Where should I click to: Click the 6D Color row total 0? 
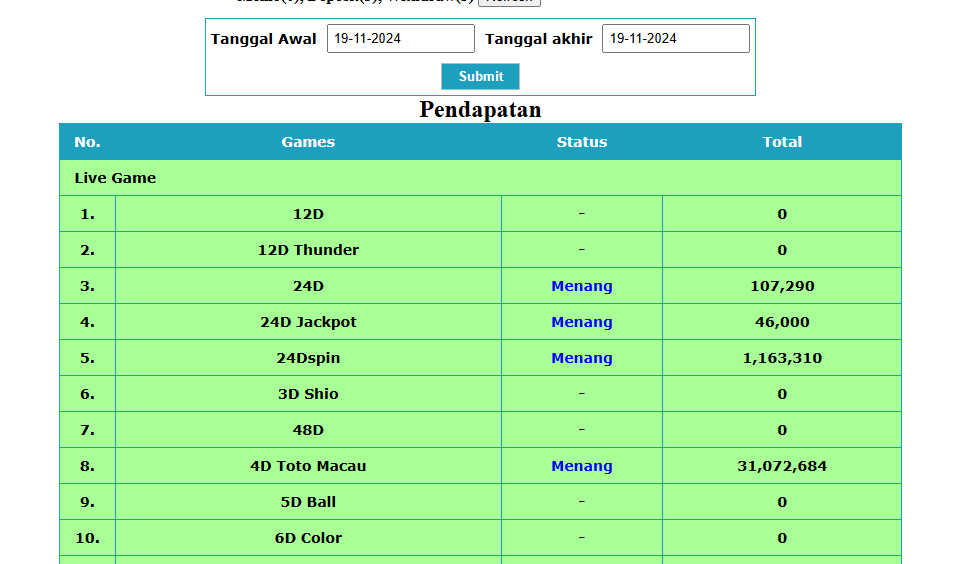click(782, 538)
